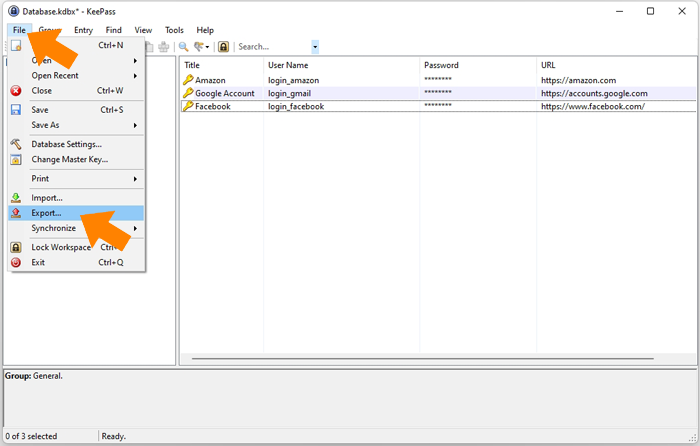Expand the Save As submenu
The height and width of the screenshot is (446, 700).
pyautogui.click(x=46, y=125)
